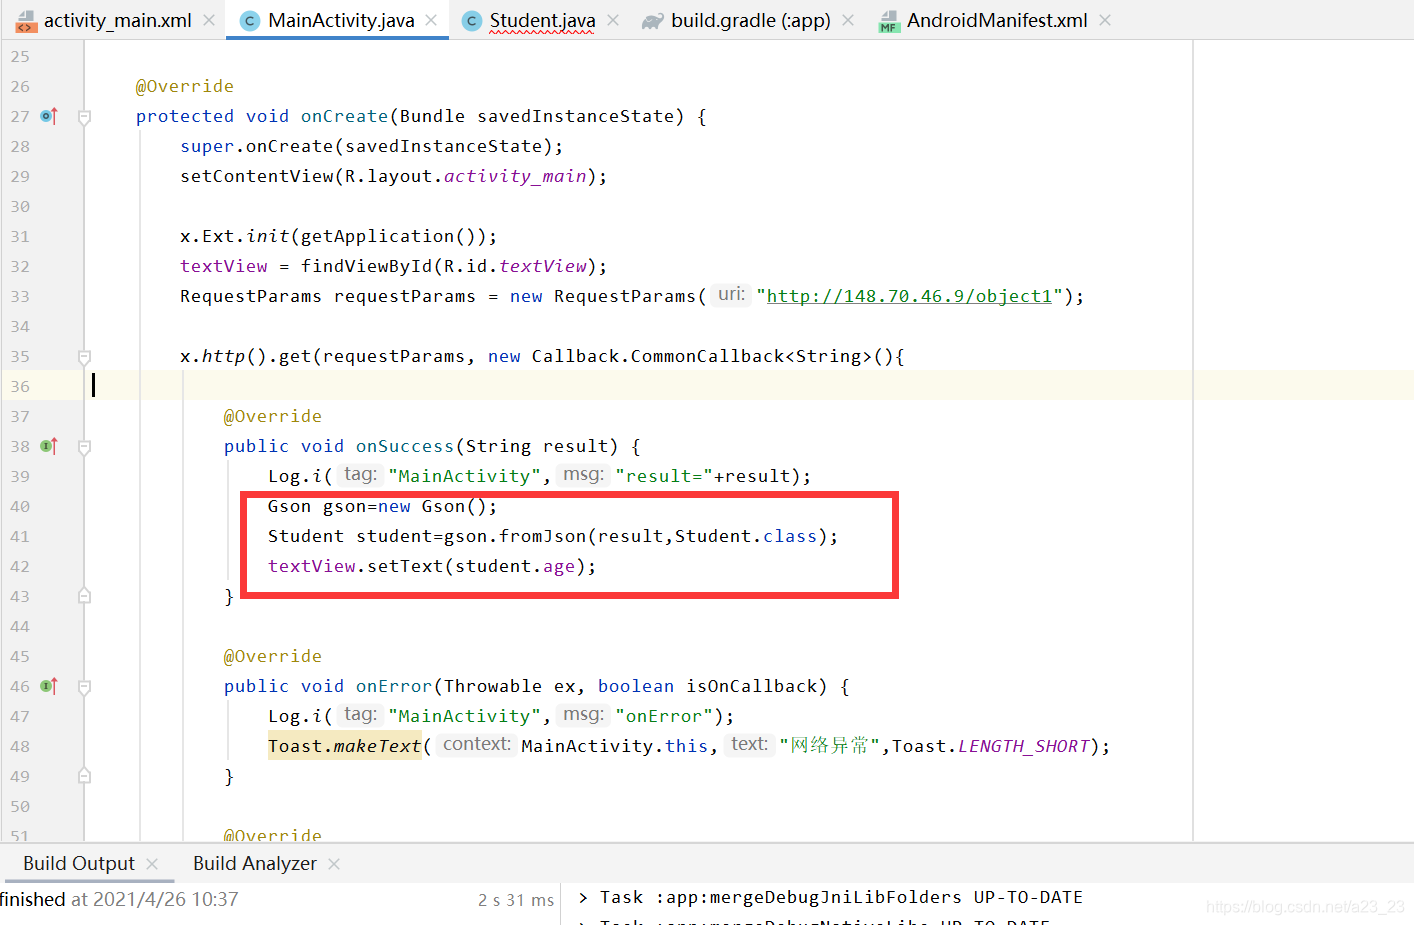Image resolution: width=1414 pixels, height=925 pixels.
Task: Click the onCreate method name
Action: coord(344,116)
